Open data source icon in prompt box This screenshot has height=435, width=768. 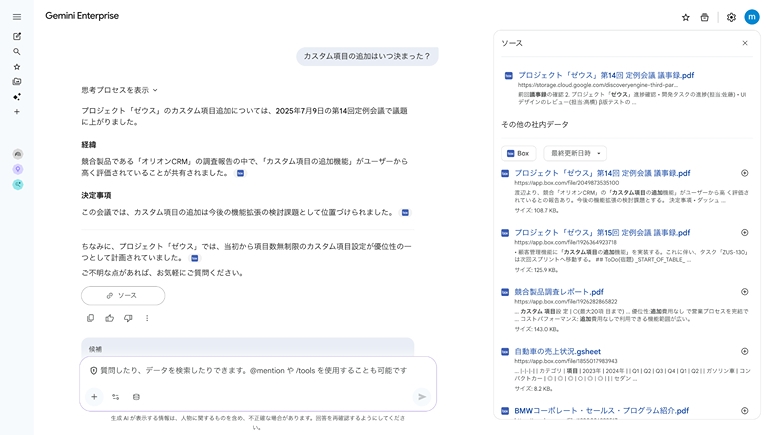pyautogui.click(x=136, y=397)
